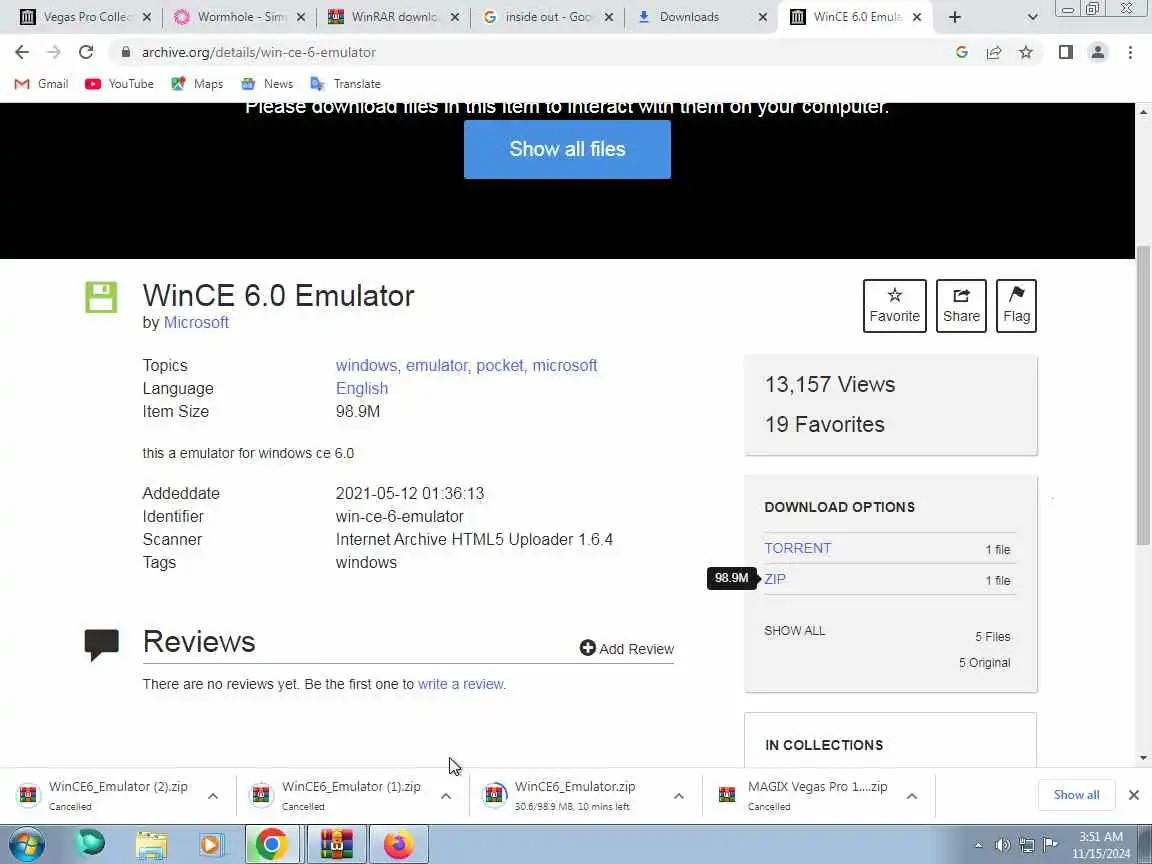Expand WinCE6_Emulator (1).zip download options
The height and width of the screenshot is (864, 1152).
point(446,796)
